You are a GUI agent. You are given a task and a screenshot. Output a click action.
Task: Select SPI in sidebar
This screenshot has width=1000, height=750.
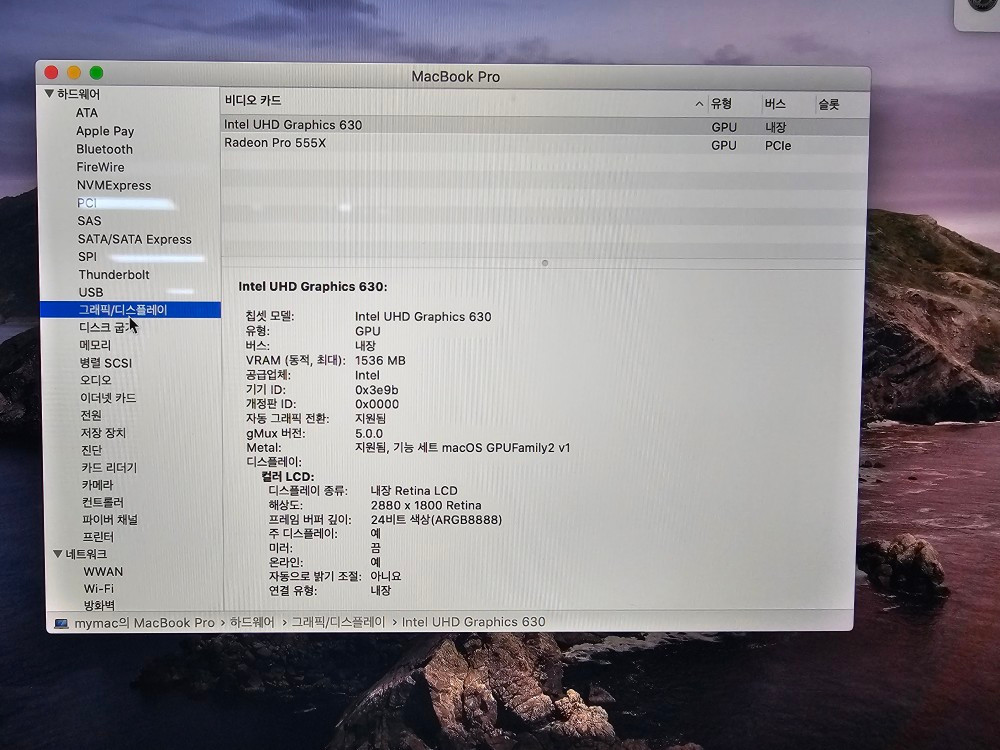click(x=87, y=256)
